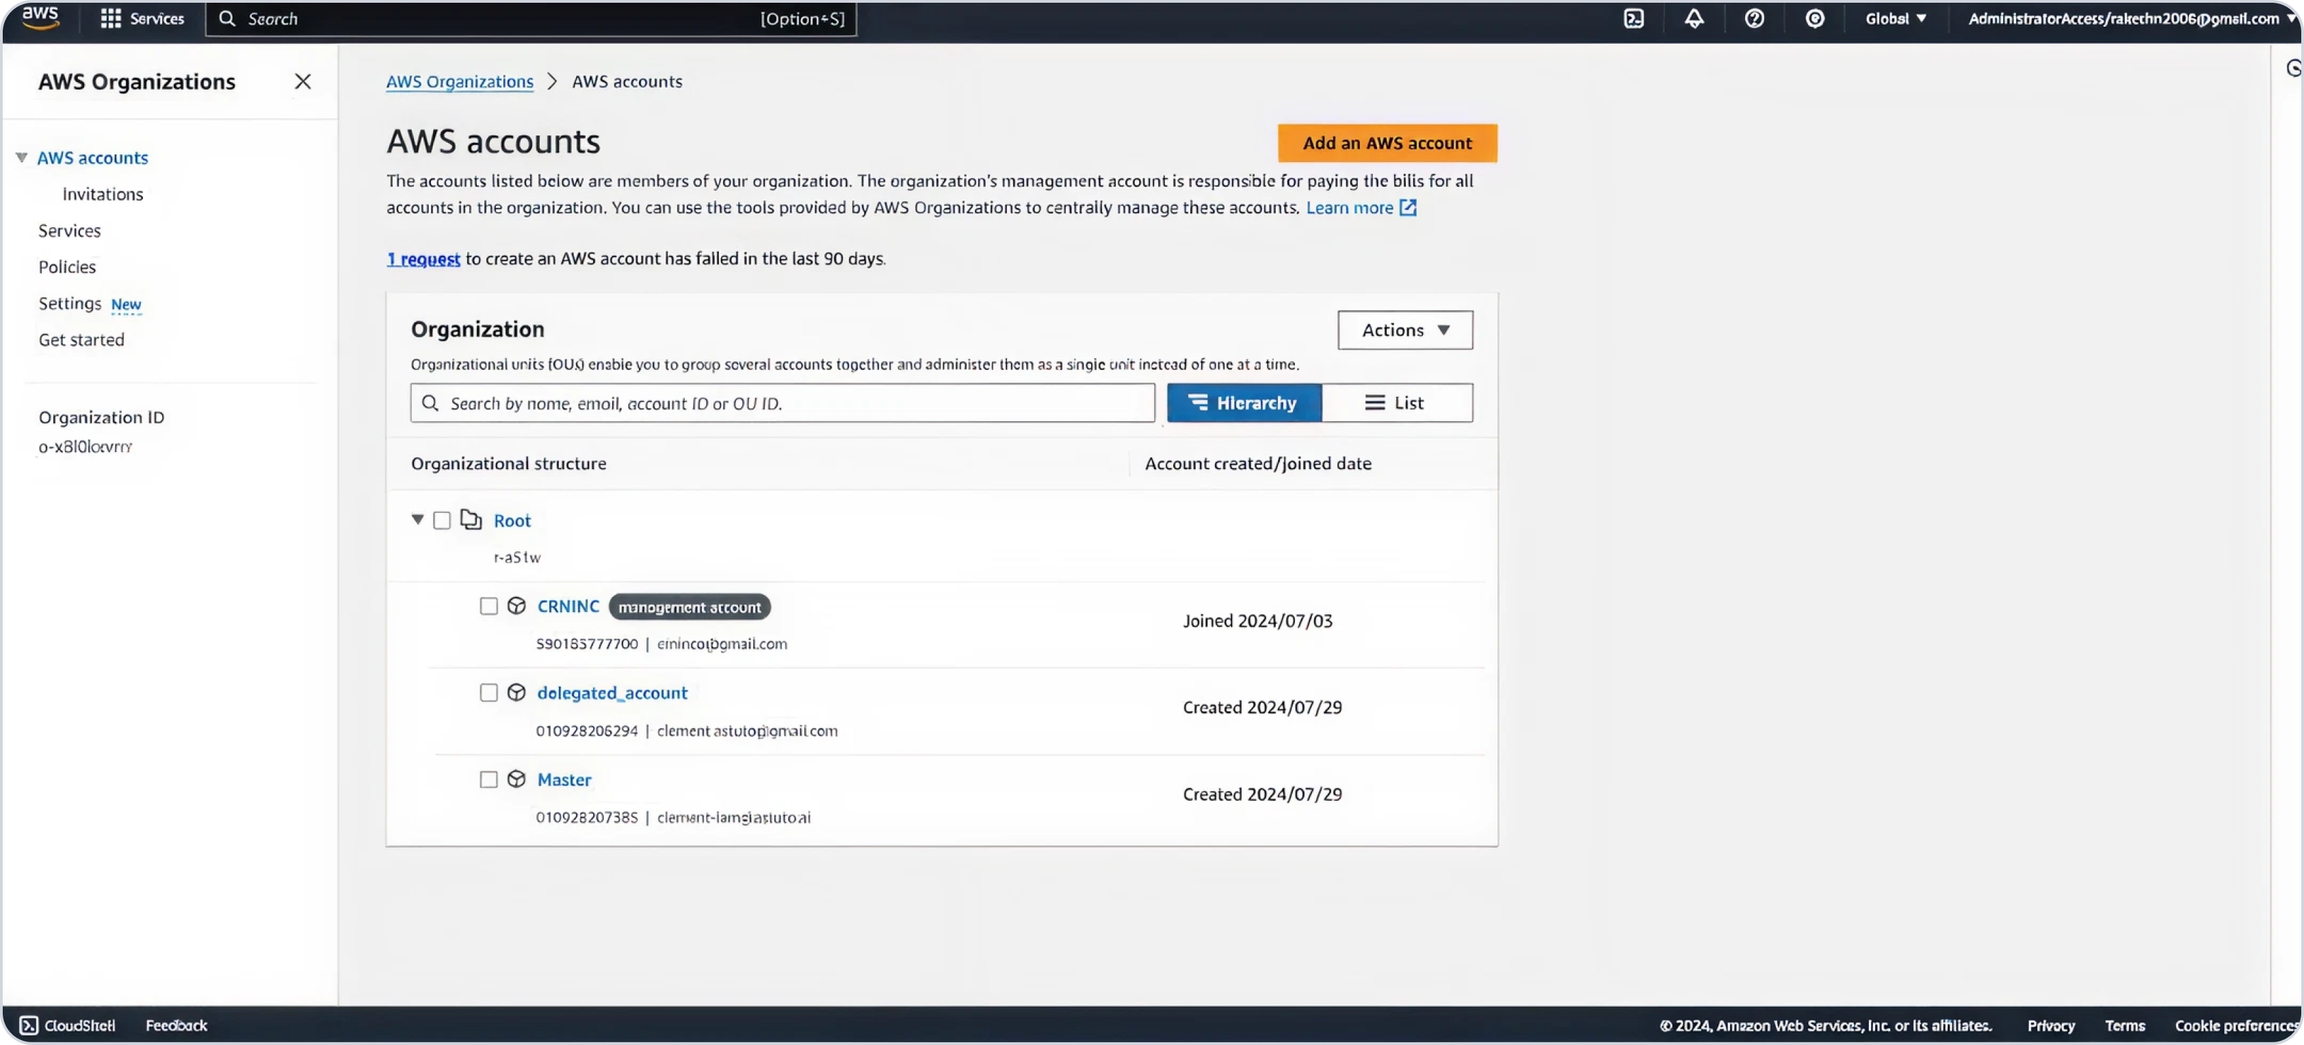Open the notifications bell
This screenshot has height=1045, width=2304.
pyautogui.click(x=1693, y=19)
